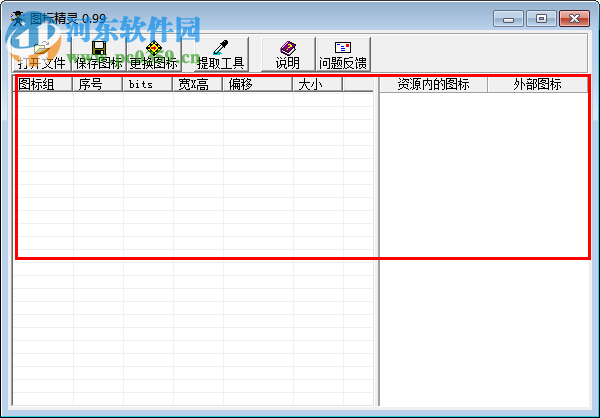600x418 pixels.
Task: Click the 图标组 column header
Action: (43, 84)
